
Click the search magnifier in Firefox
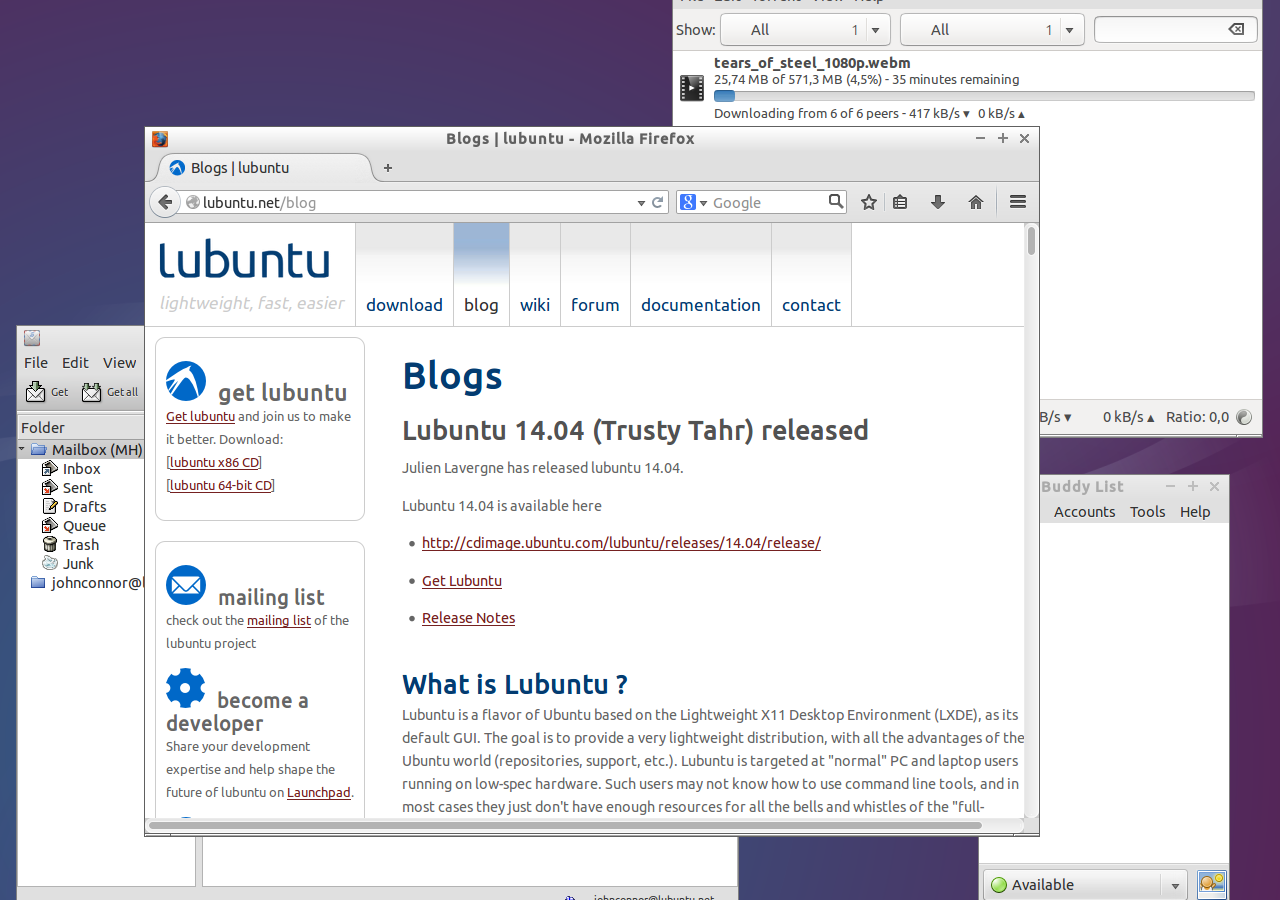(836, 202)
